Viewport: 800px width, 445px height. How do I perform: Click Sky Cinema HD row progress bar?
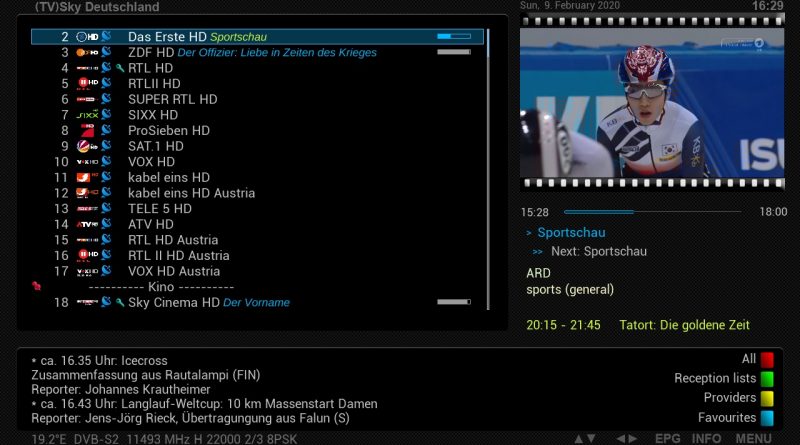point(454,302)
